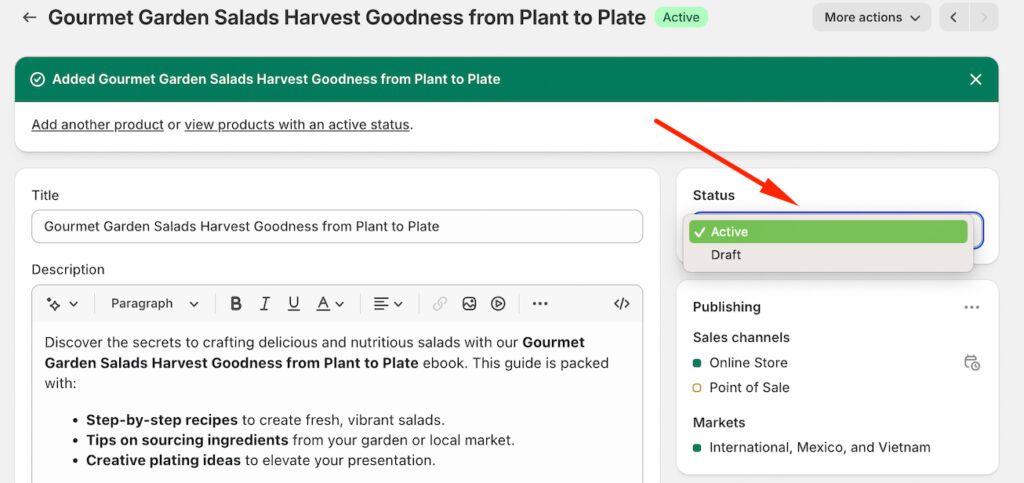Open the Paragraph style dropdown
The width and height of the screenshot is (1024, 483).
click(154, 303)
